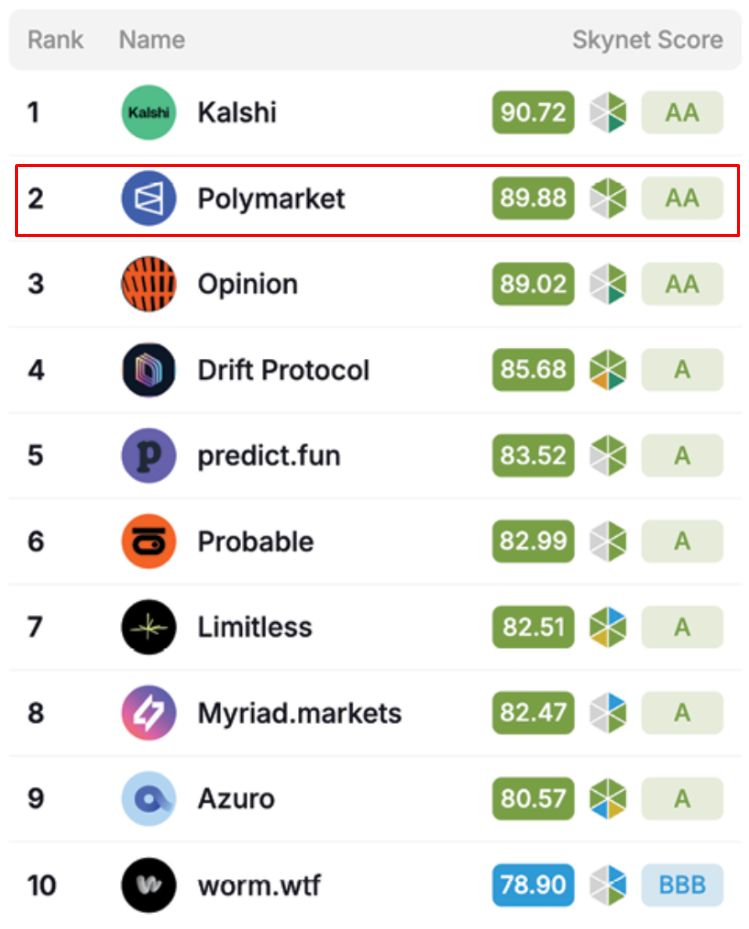749x929 pixels.
Task: Click the Limitless black logo icon
Action: click(x=148, y=628)
